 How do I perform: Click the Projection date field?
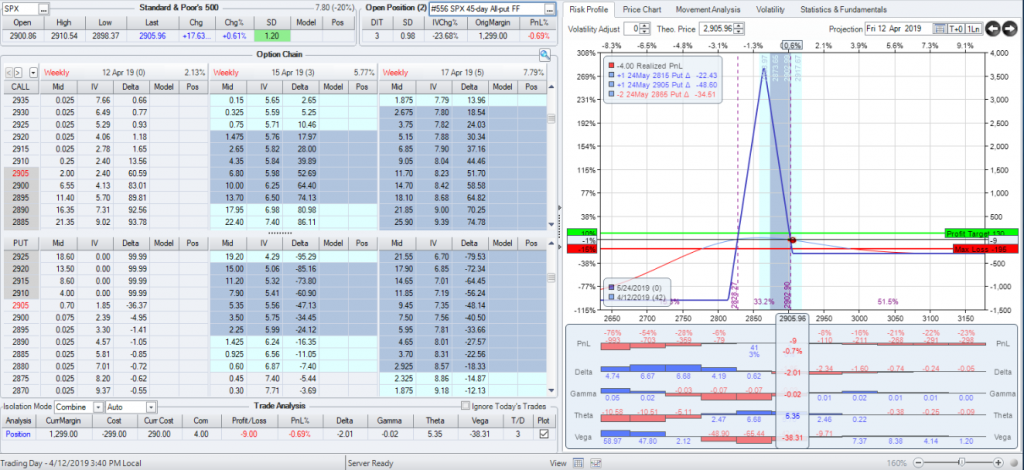point(899,29)
